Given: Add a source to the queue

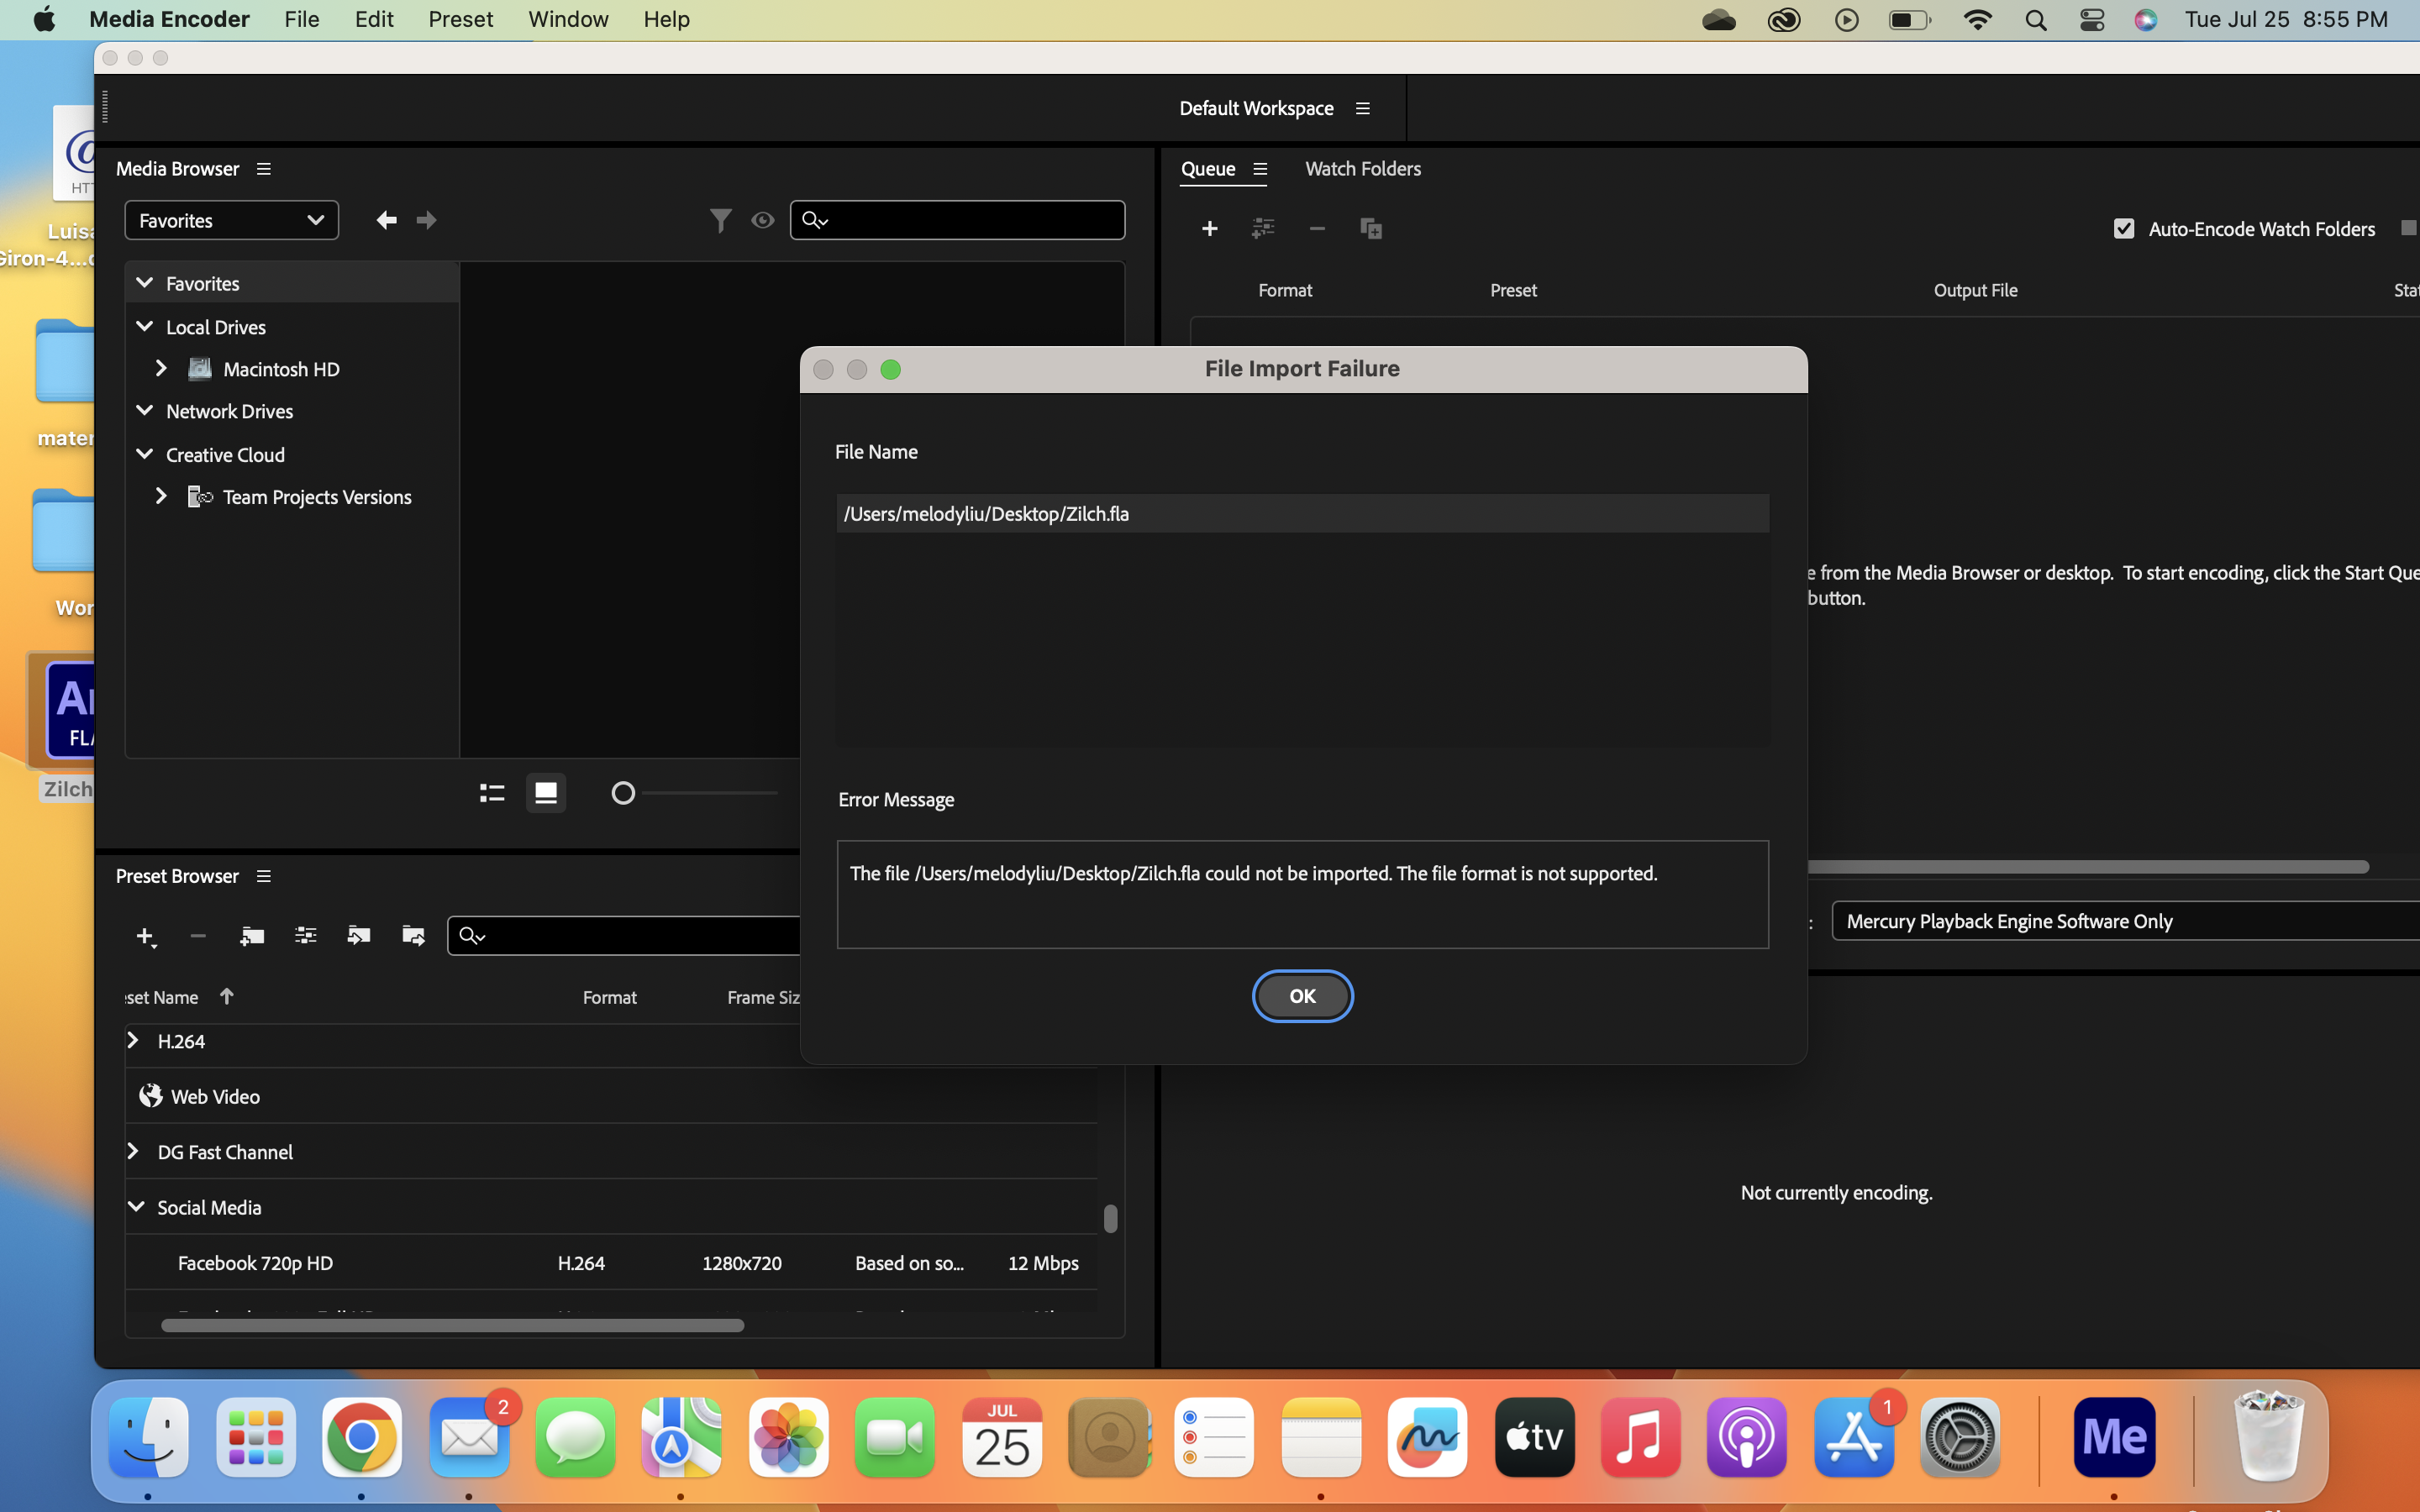Looking at the screenshot, I should click(1210, 228).
